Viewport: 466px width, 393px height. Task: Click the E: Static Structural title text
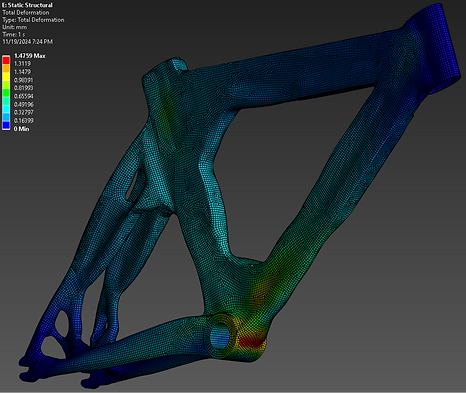(27, 5)
